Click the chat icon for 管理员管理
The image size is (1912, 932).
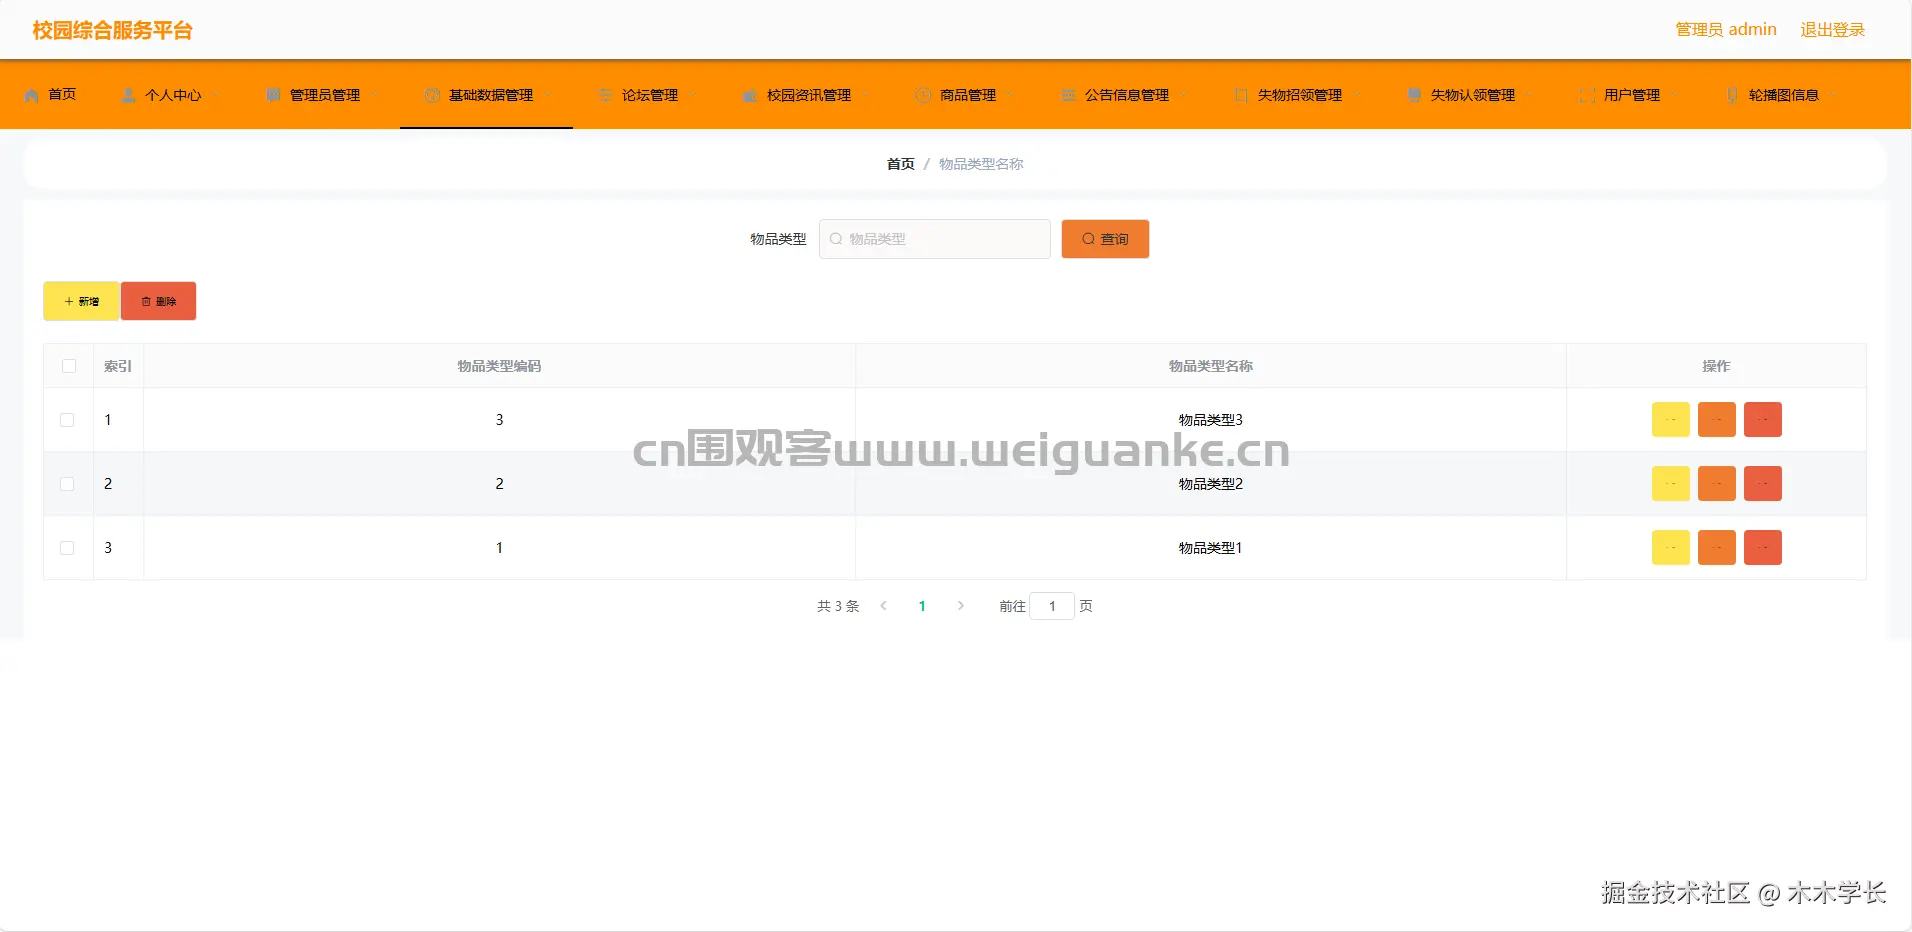(273, 95)
